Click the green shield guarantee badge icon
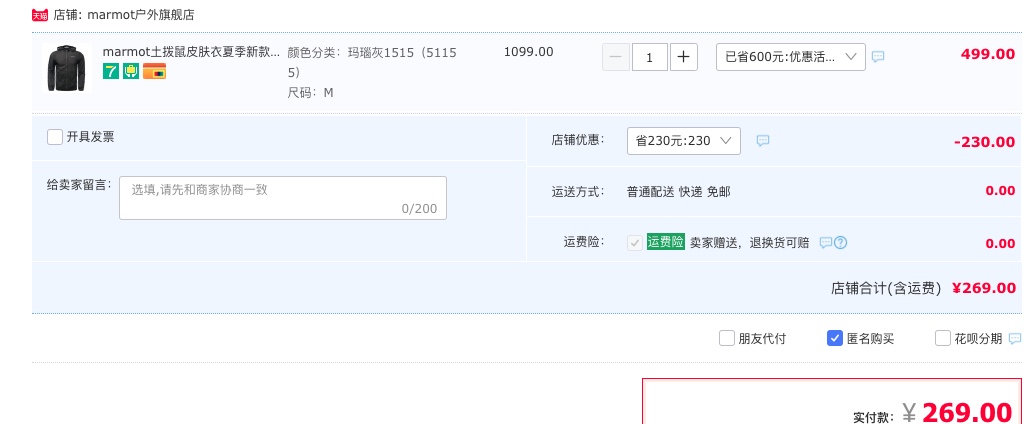Screen dimensions: 1026x424 (131, 71)
